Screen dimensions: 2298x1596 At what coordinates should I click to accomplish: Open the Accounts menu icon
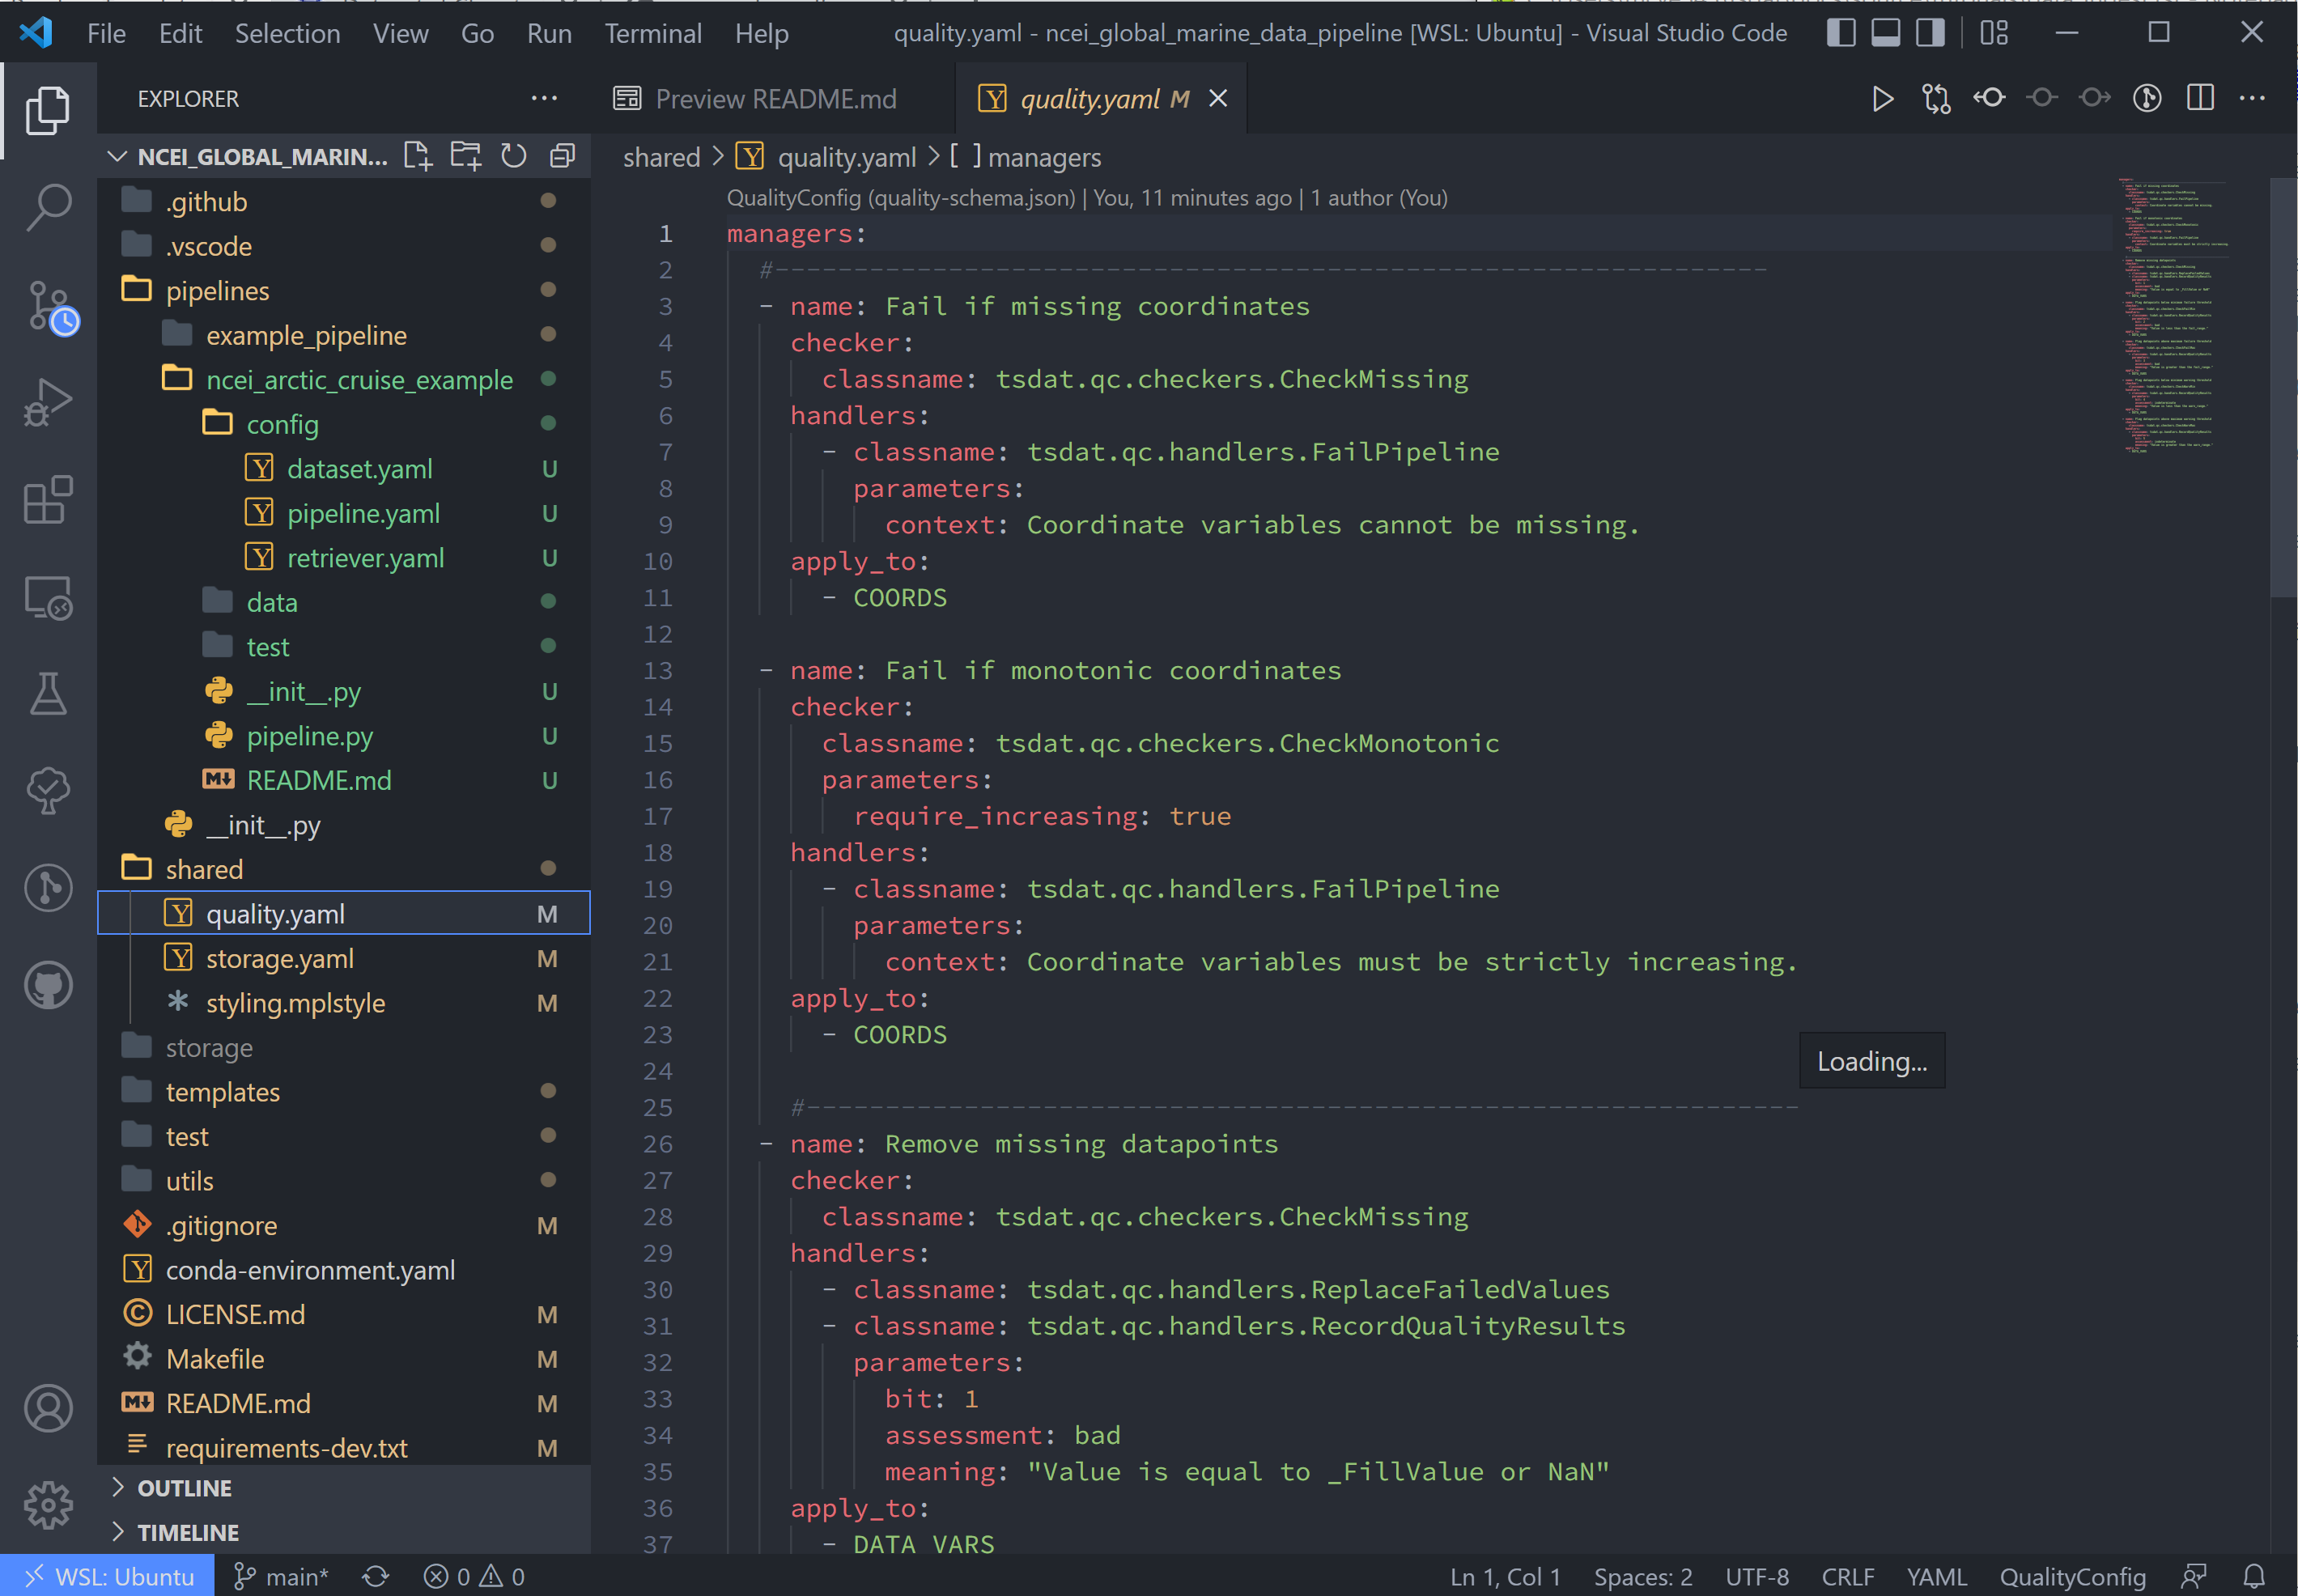(x=47, y=1408)
